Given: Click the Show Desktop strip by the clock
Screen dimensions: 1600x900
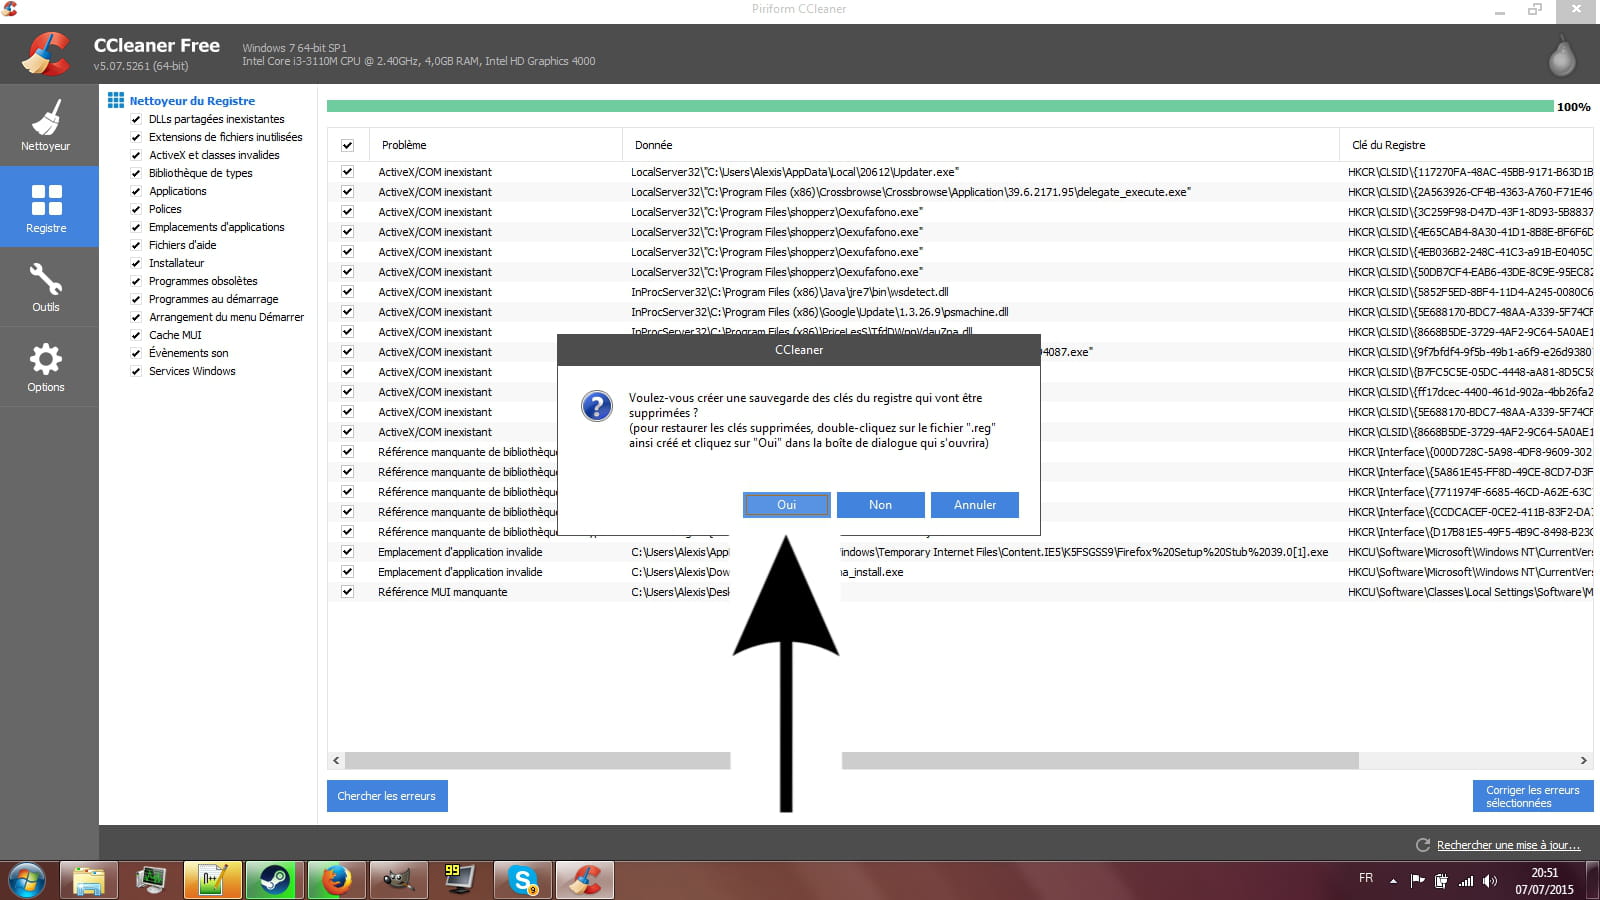Looking at the screenshot, I should [1593, 881].
